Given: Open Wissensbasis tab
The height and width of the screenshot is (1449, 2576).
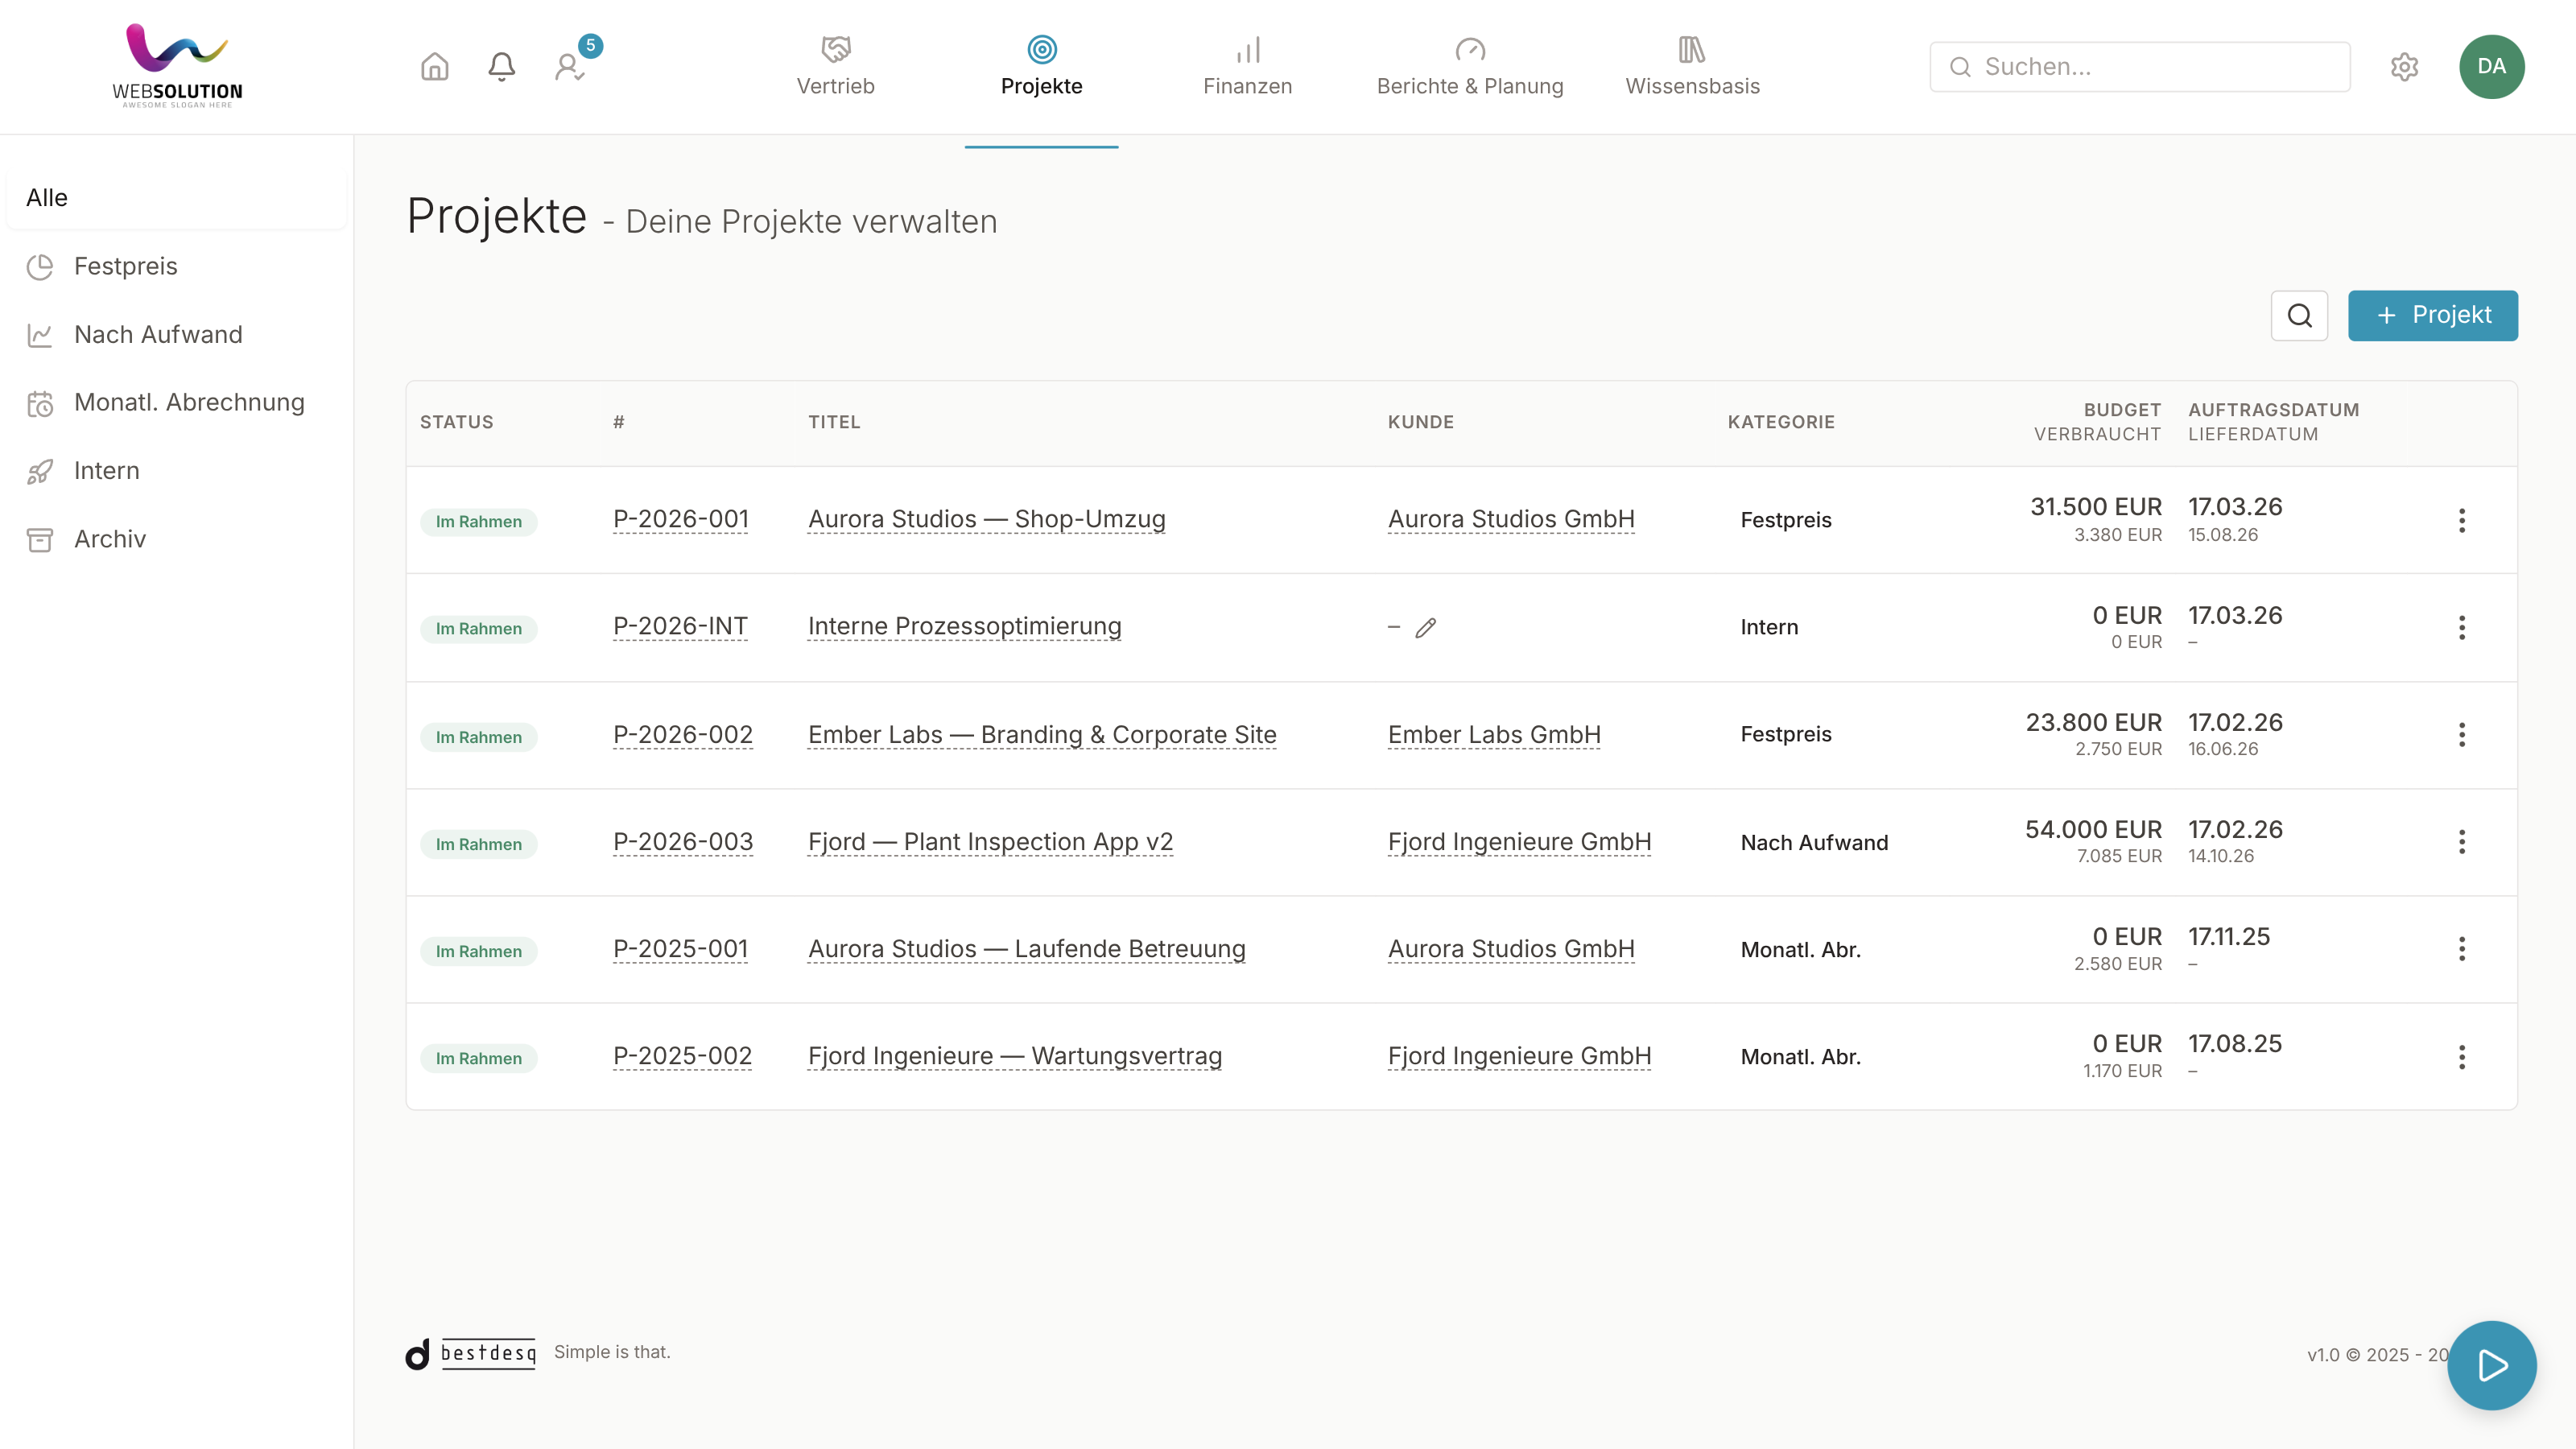Looking at the screenshot, I should (x=1692, y=67).
